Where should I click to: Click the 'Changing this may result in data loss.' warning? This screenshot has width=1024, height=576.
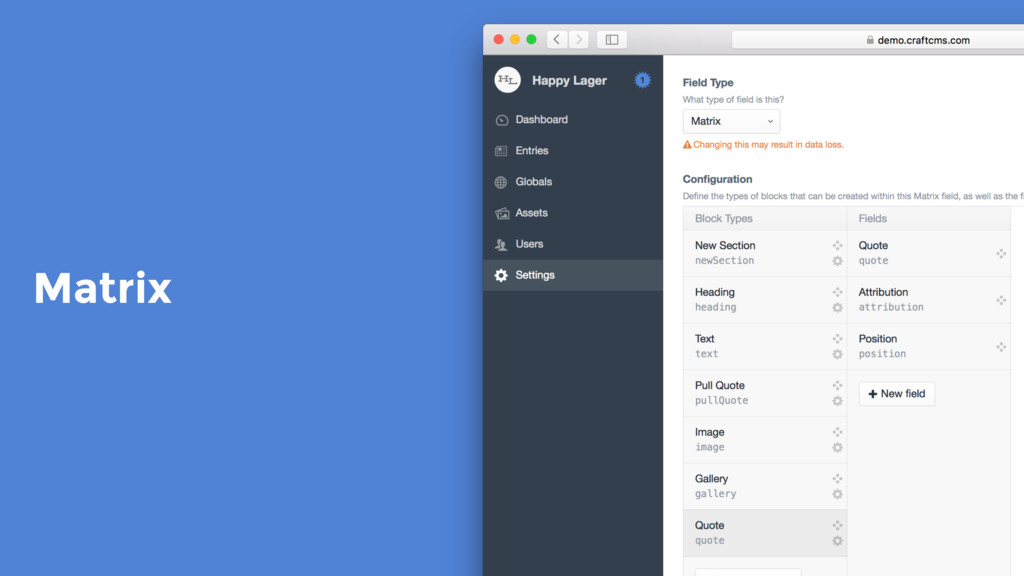[x=763, y=145]
